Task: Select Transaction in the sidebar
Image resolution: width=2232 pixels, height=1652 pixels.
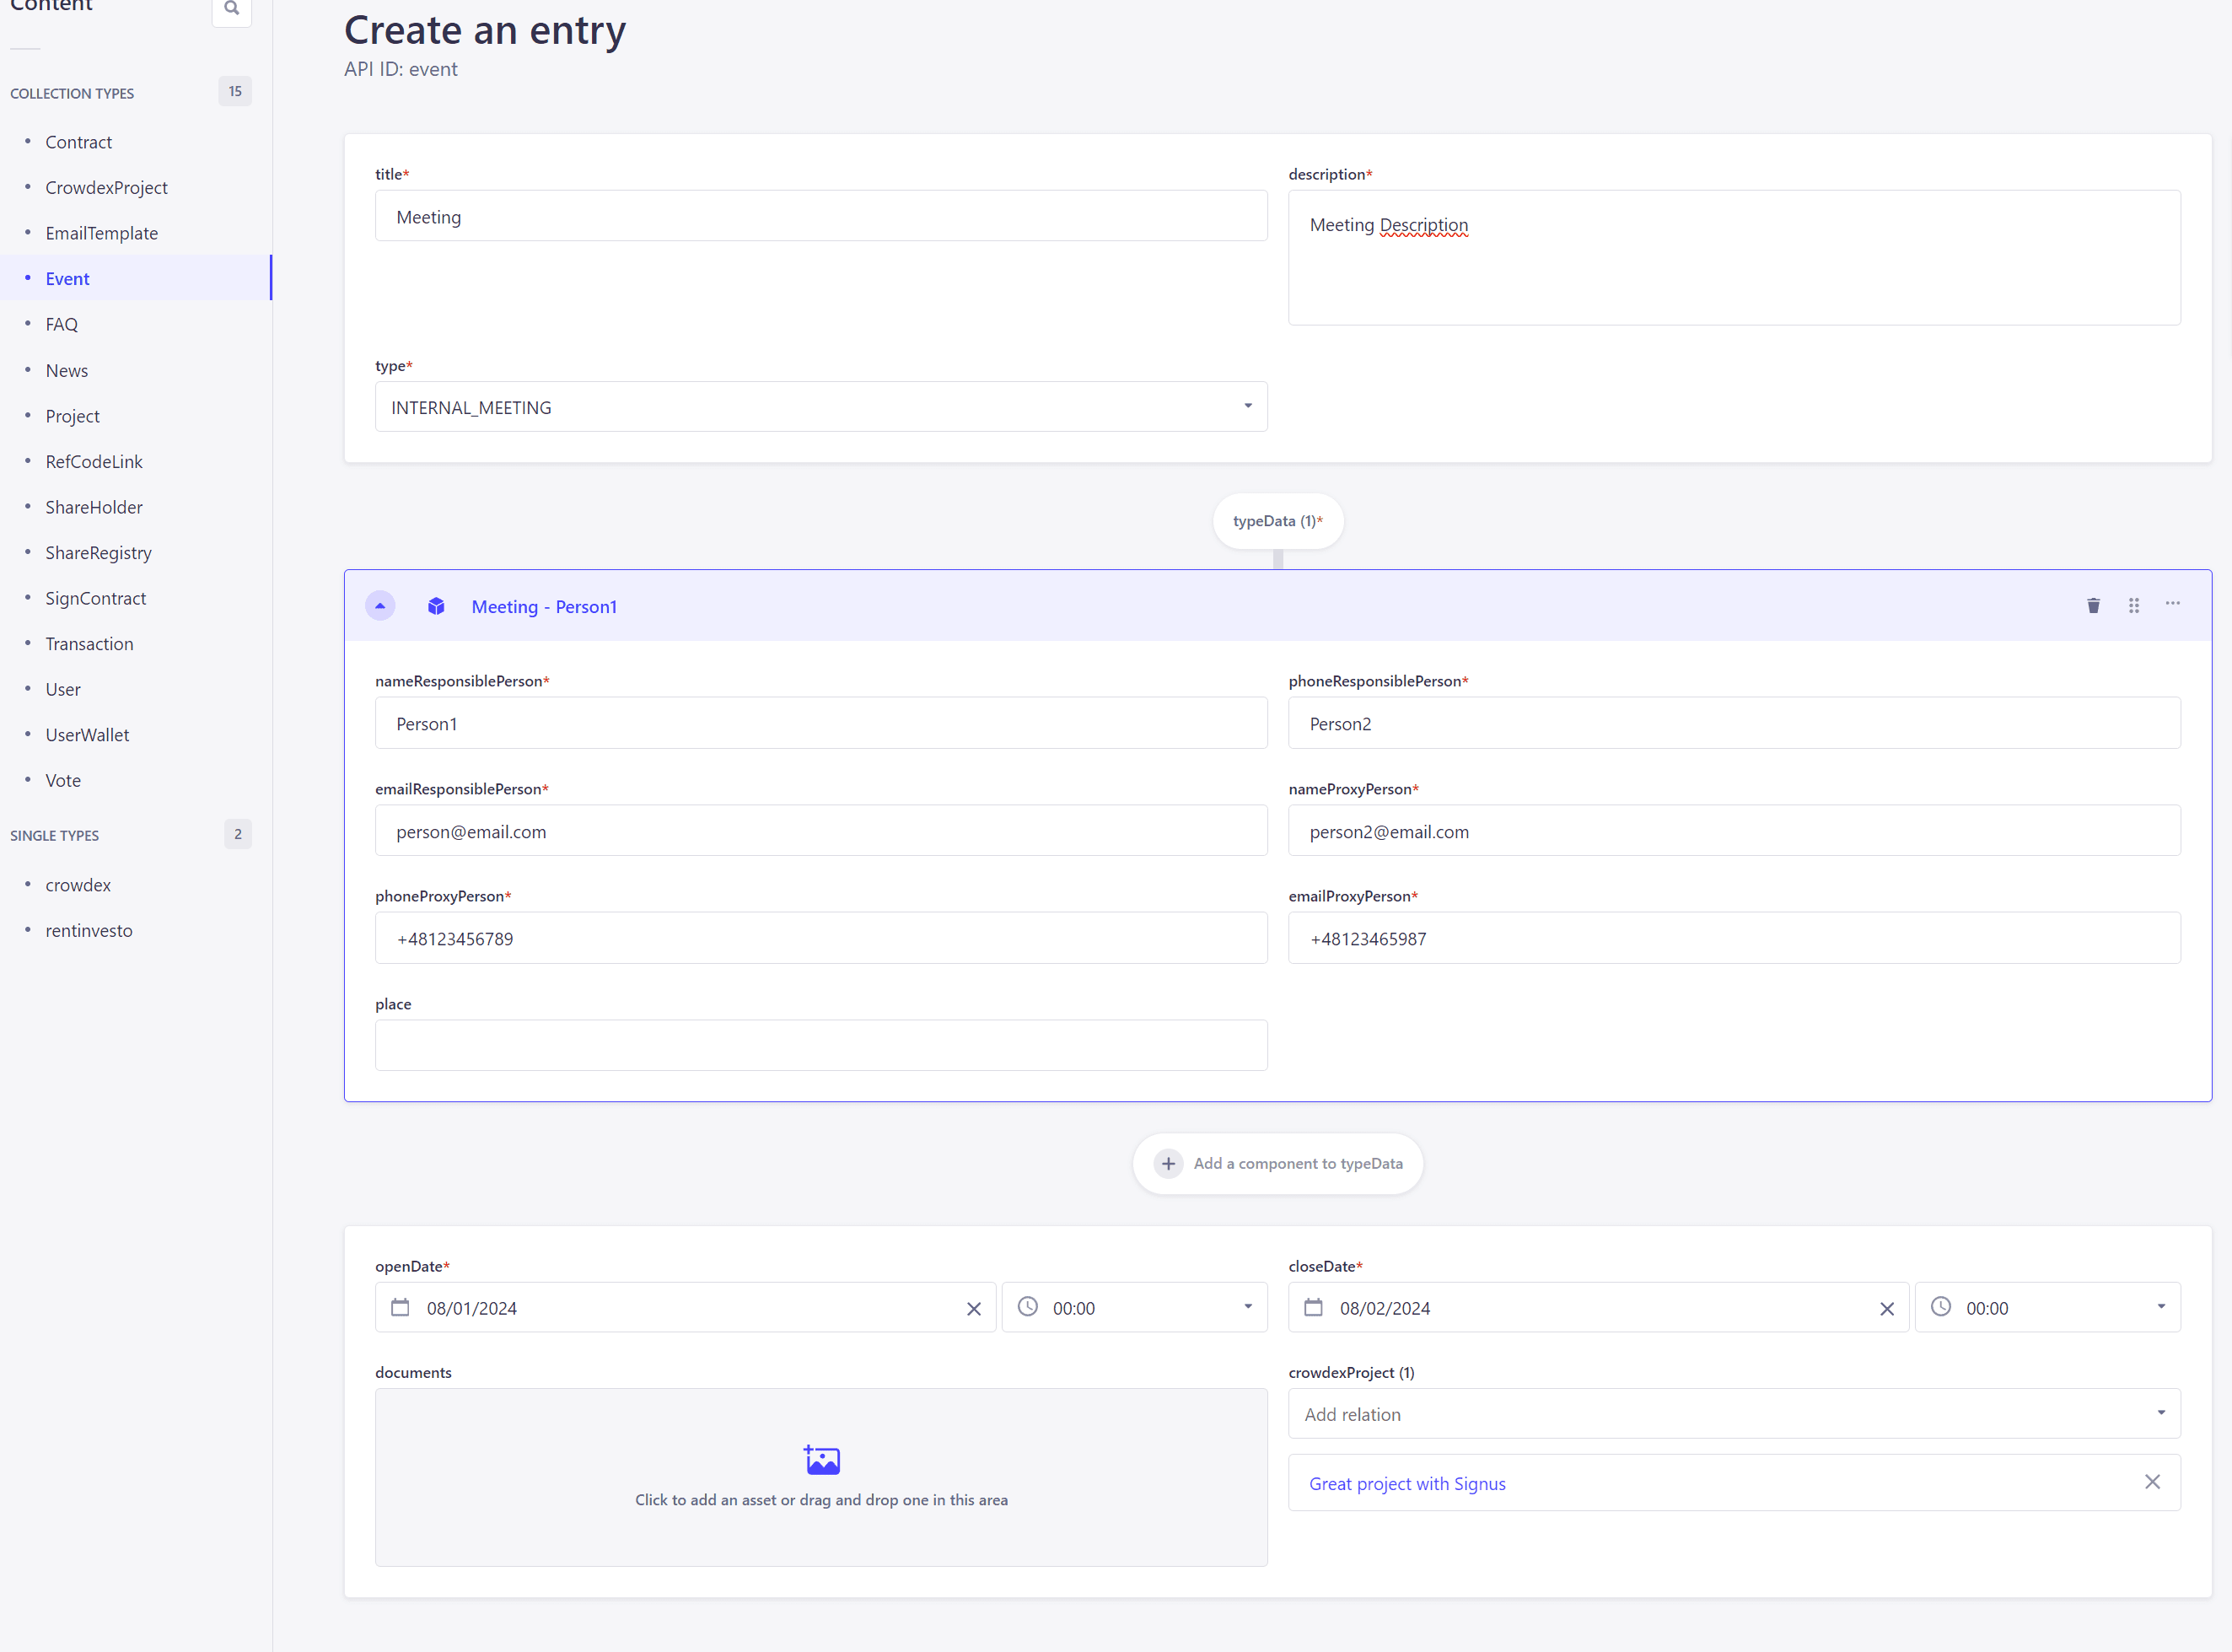Action: click(89, 644)
